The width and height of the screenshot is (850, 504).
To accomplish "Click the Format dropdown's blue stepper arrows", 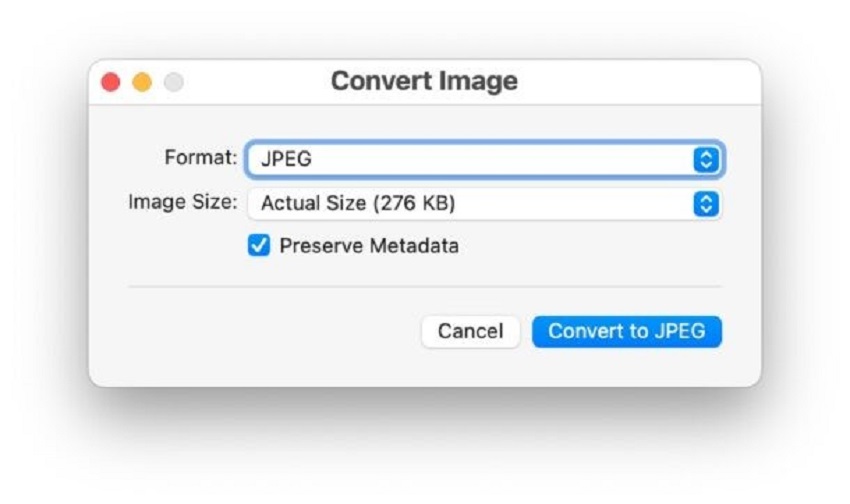I will pos(706,159).
